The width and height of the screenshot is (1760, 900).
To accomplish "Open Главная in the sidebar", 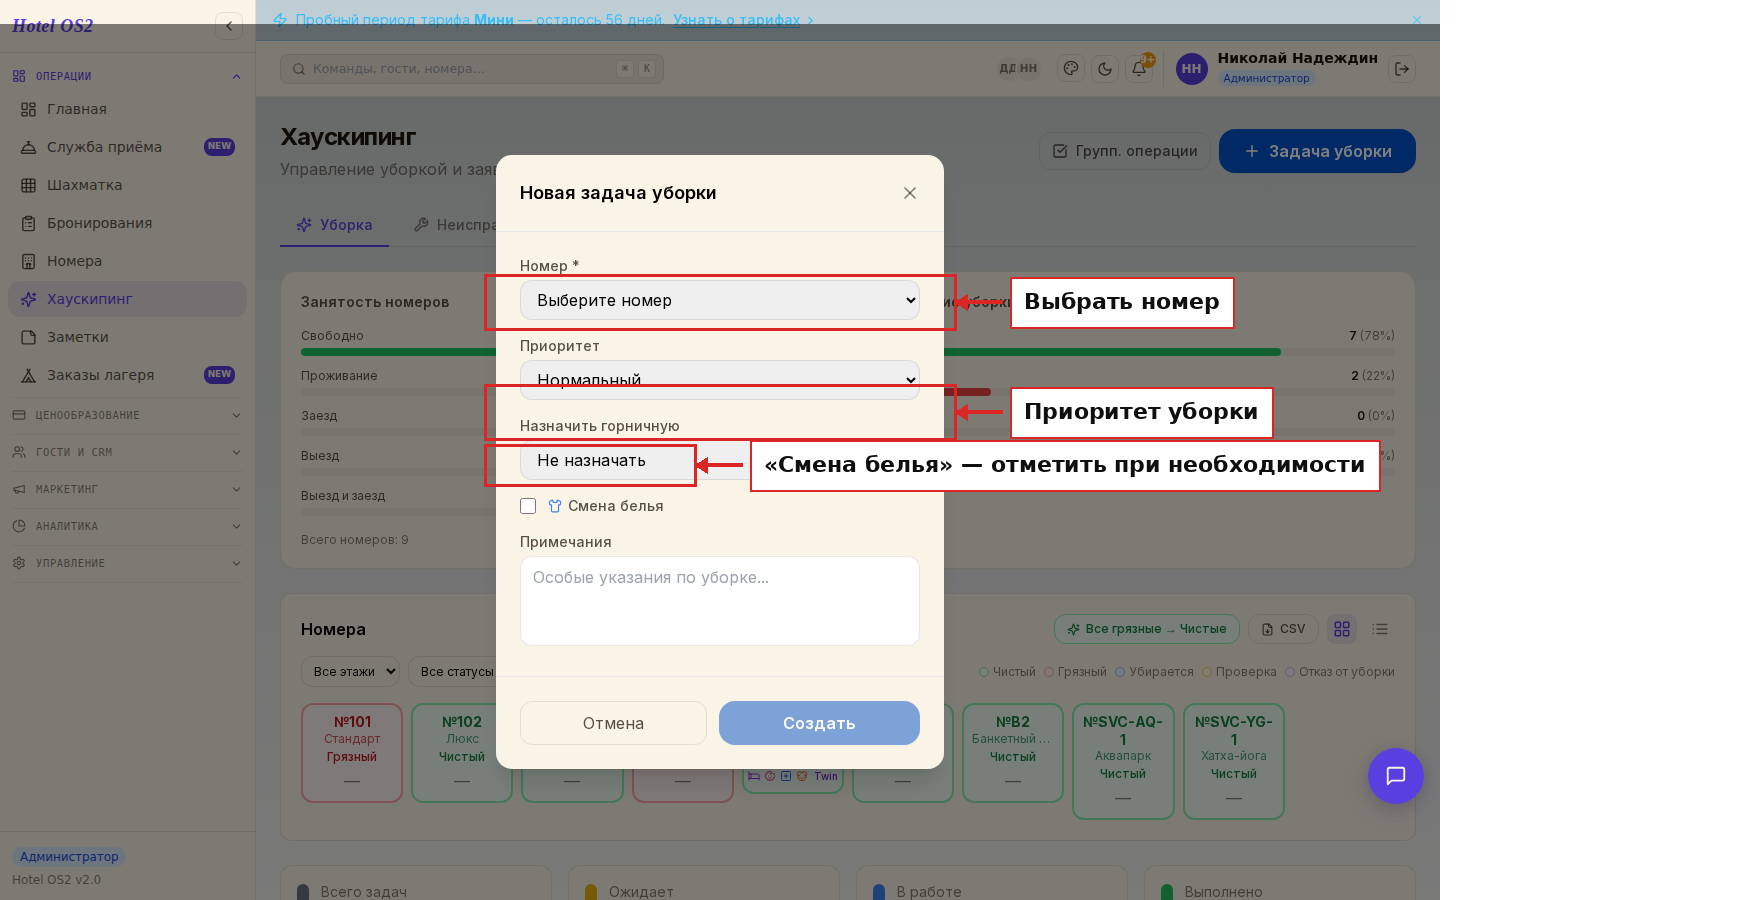I will 127,109.
